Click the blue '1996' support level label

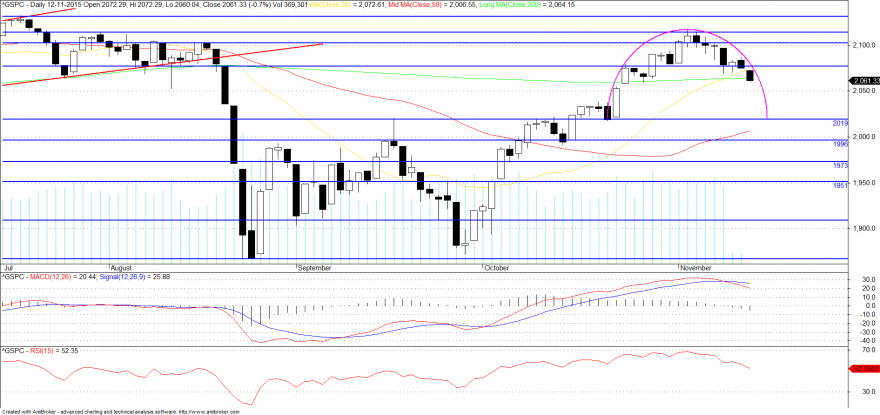(840, 144)
